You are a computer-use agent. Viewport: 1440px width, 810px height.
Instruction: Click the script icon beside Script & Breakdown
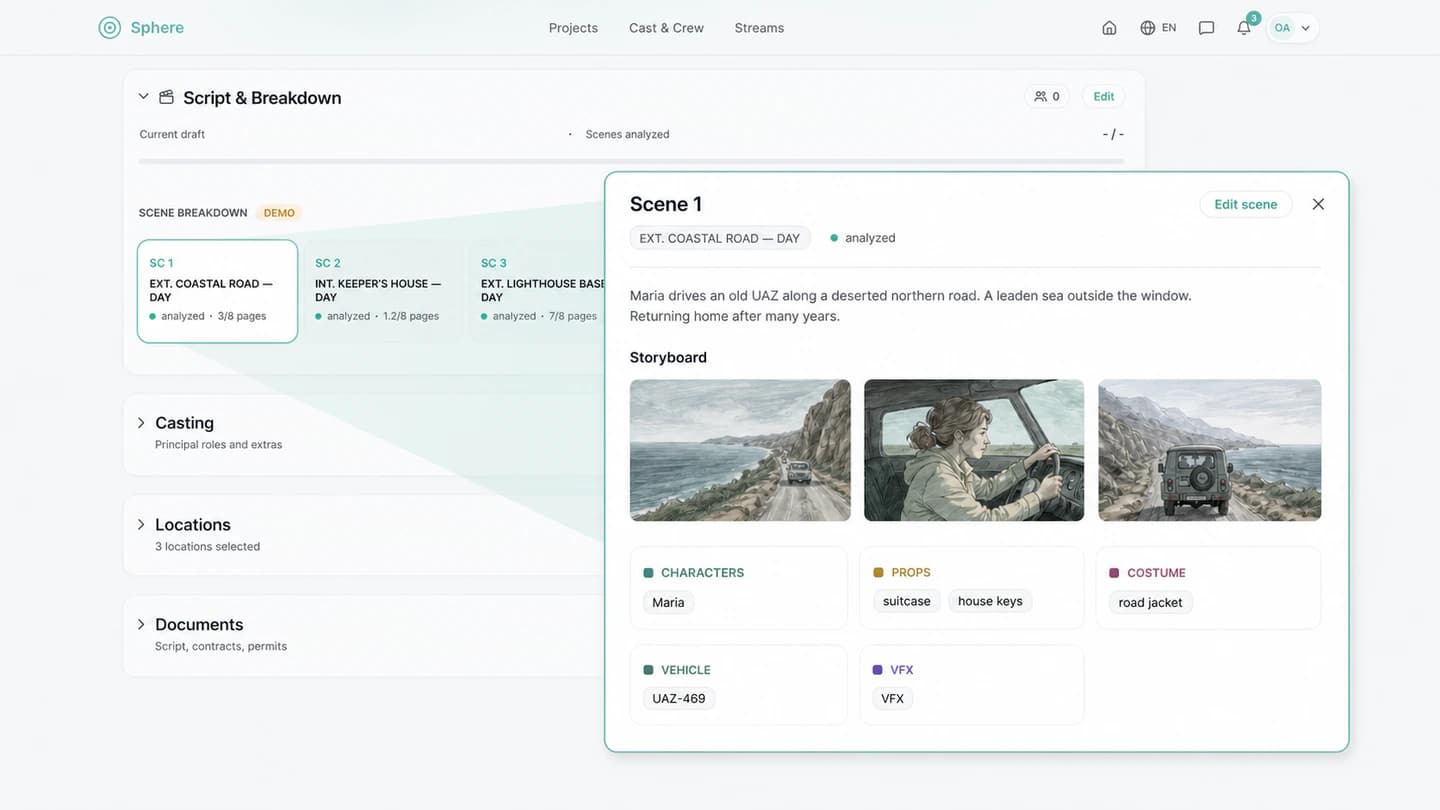click(166, 97)
